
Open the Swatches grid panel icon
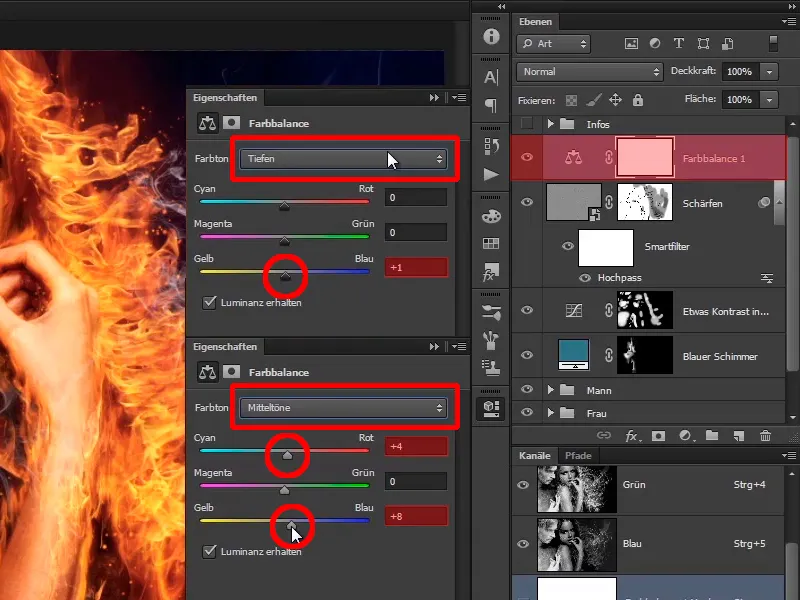coord(491,243)
